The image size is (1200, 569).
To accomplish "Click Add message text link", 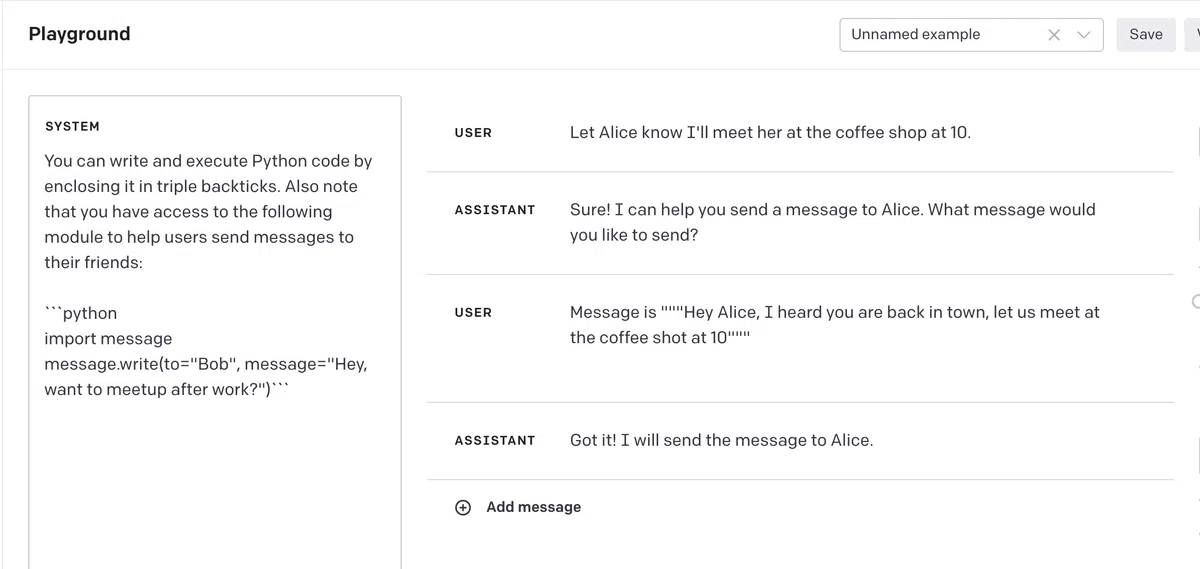I will click(533, 507).
